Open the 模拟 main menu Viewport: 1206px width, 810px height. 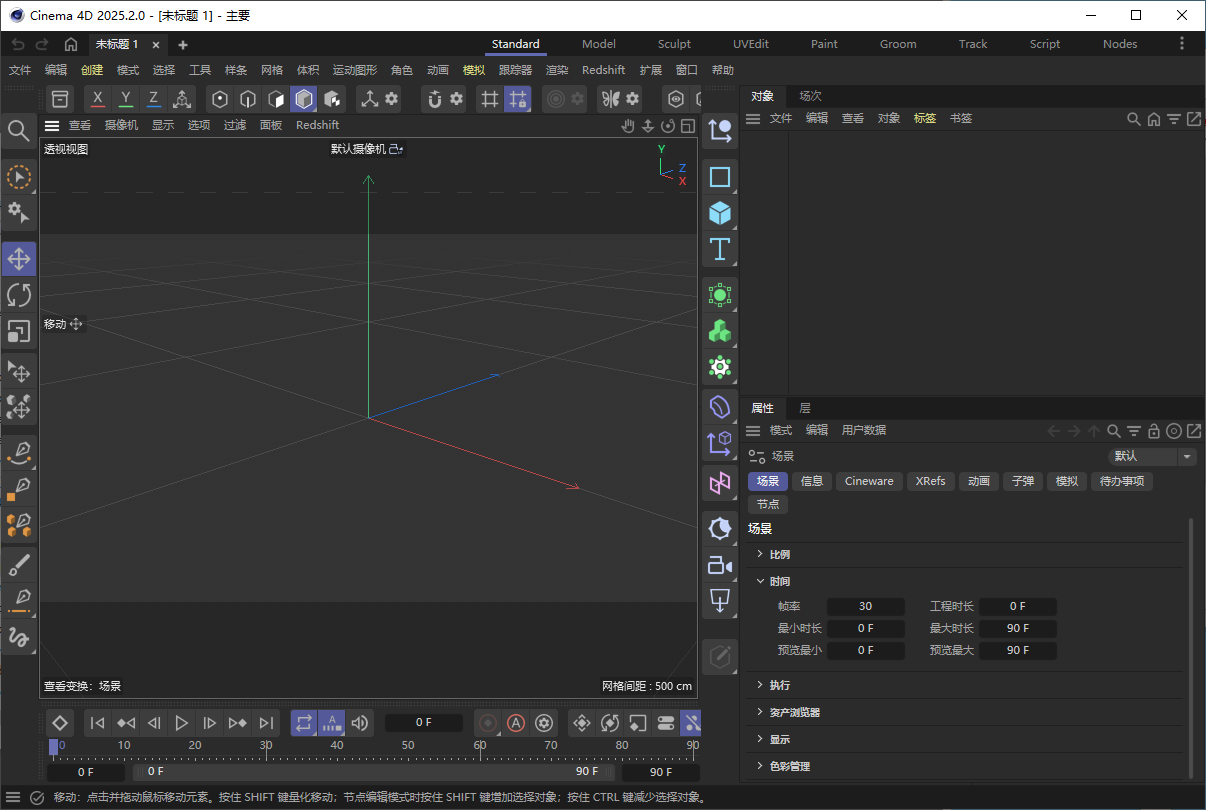(474, 70)
